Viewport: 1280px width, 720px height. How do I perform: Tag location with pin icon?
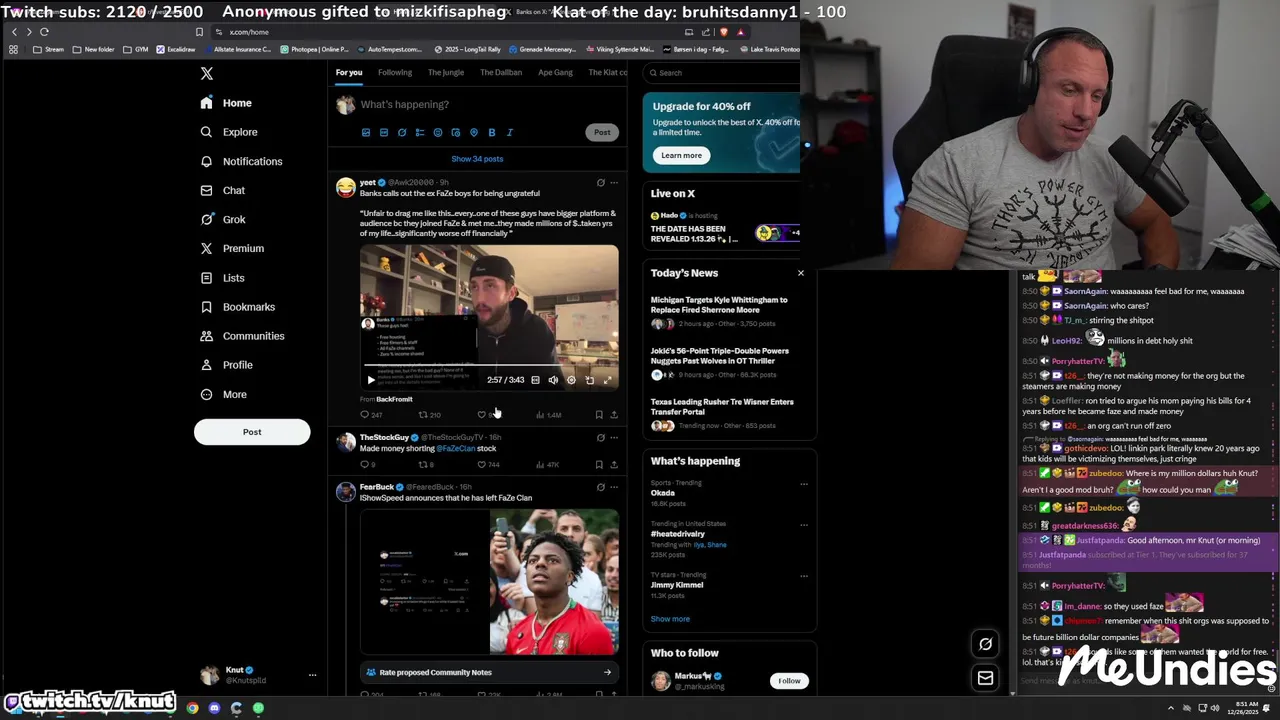click(474, 132)
